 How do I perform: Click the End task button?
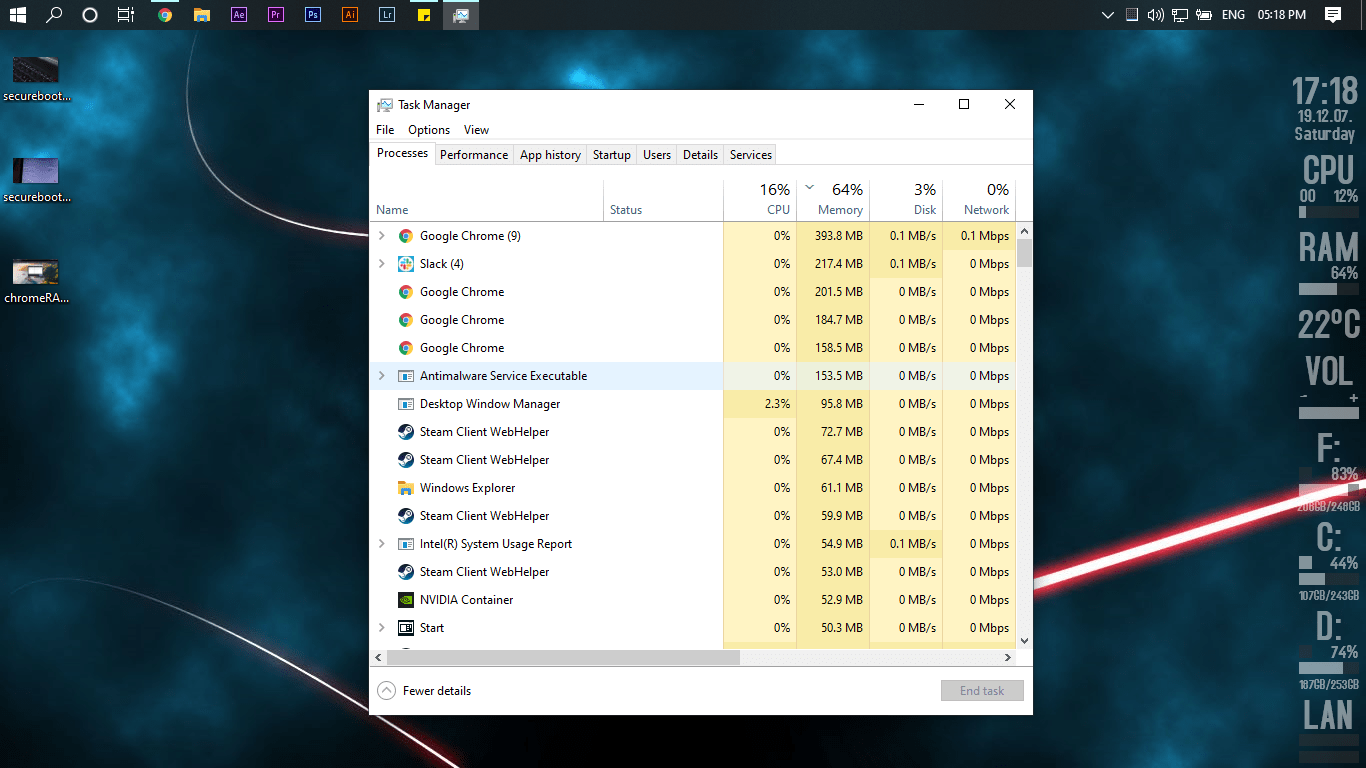[981, 690]
